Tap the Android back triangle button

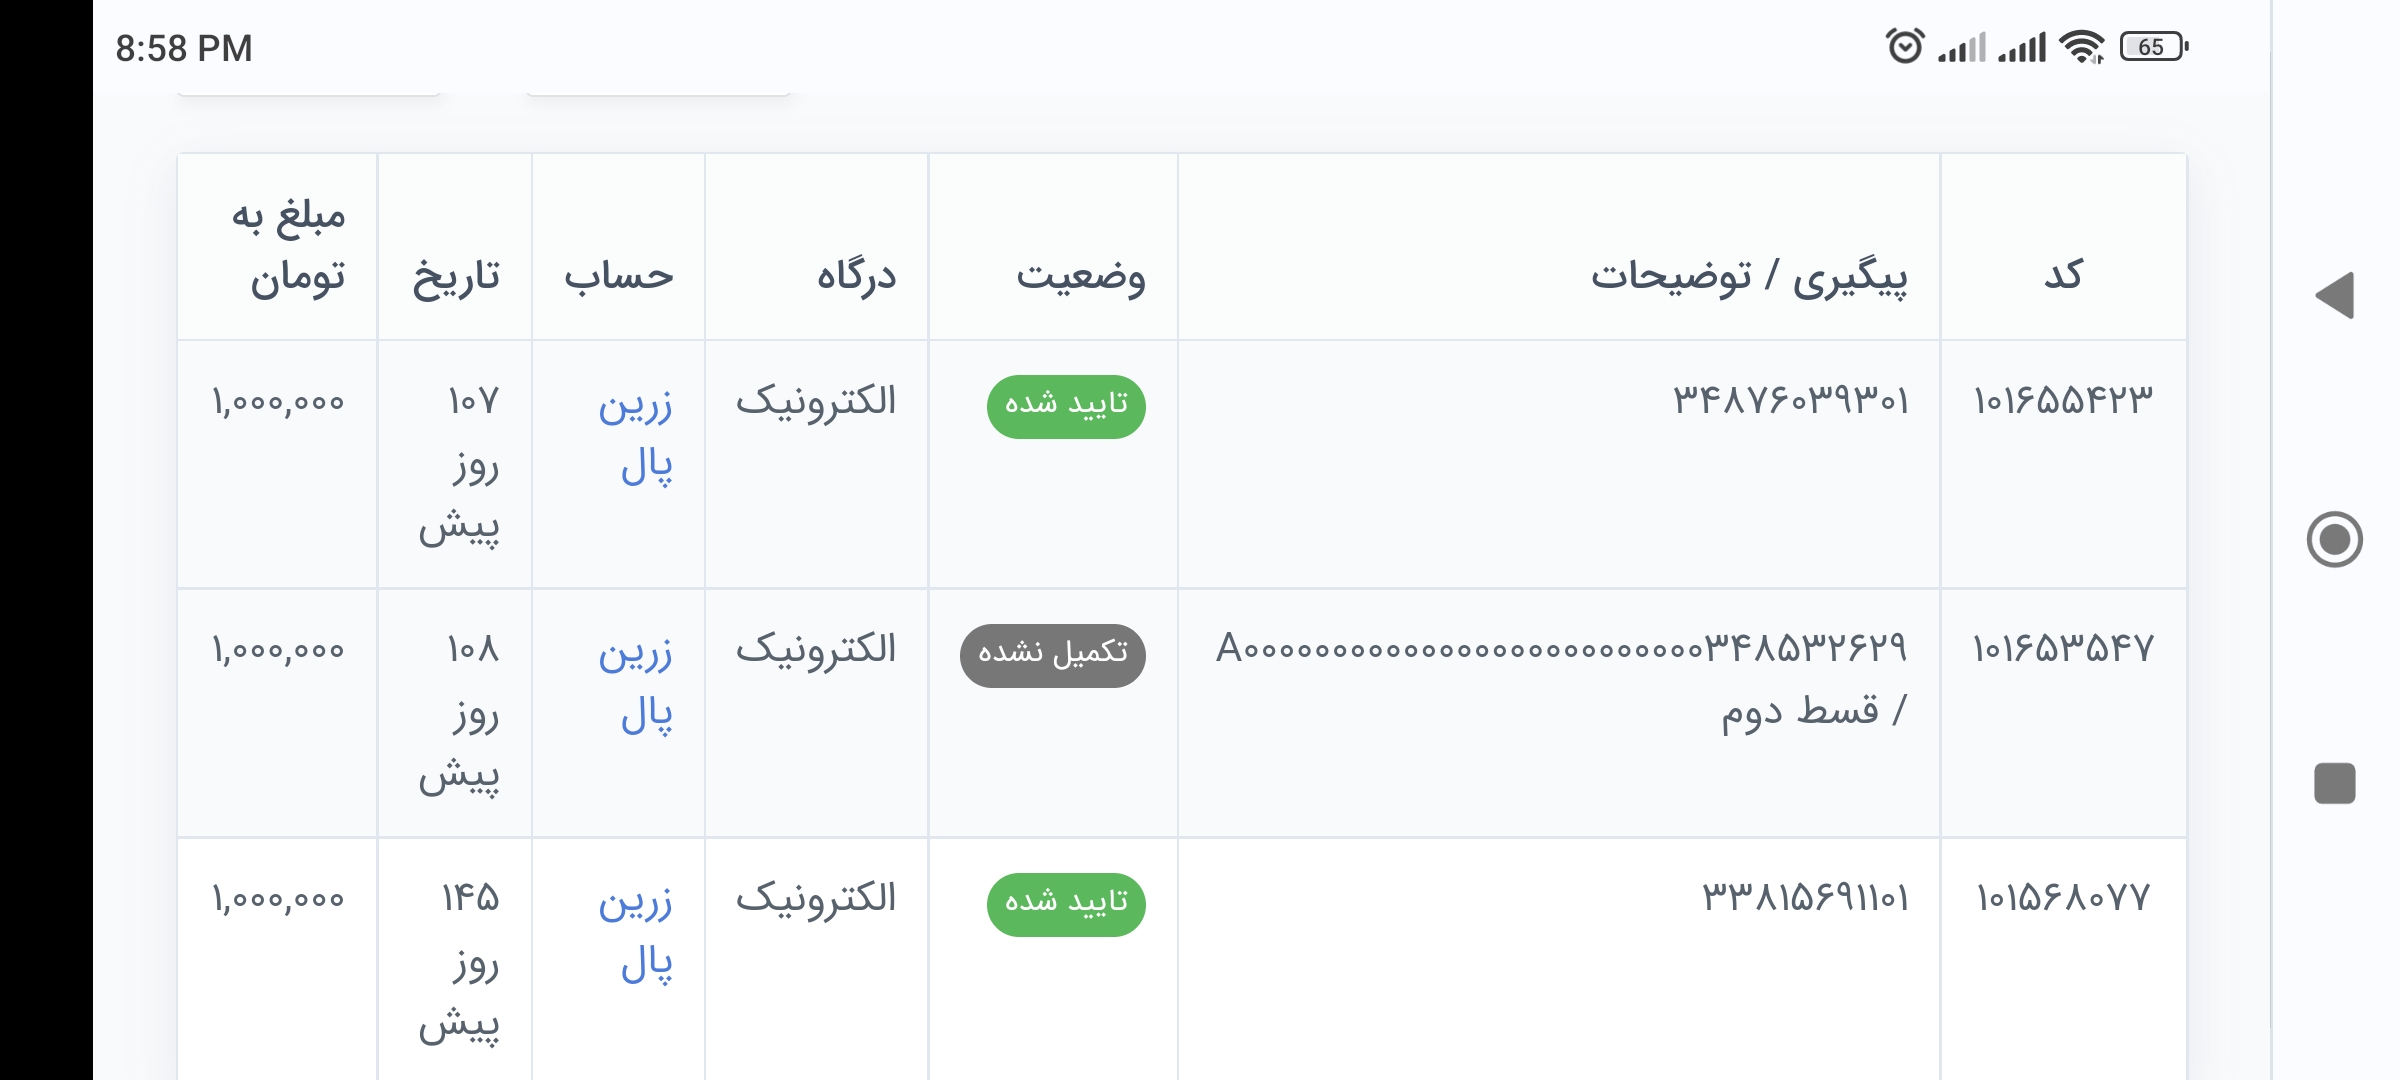[2336, 295]
